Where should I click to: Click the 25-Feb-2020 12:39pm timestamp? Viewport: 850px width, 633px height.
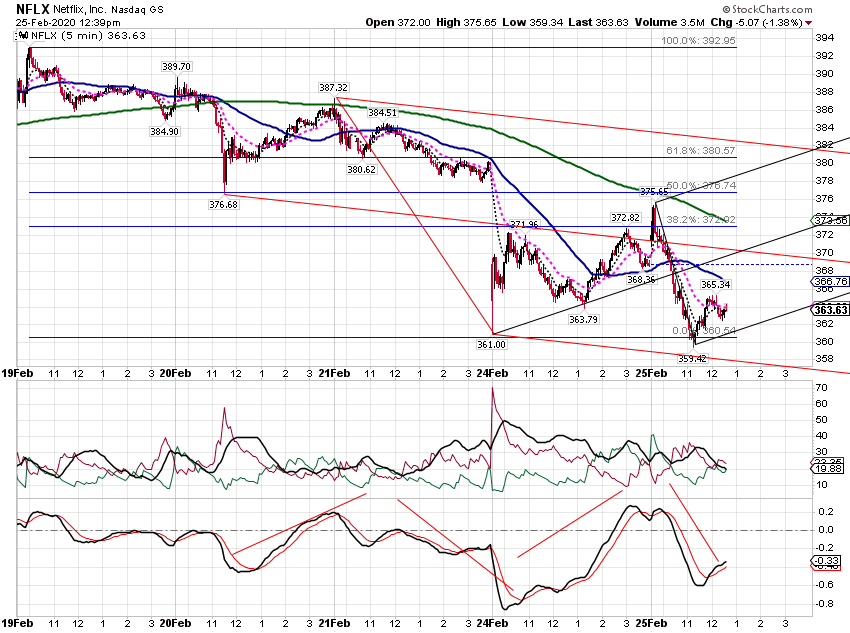68,23
